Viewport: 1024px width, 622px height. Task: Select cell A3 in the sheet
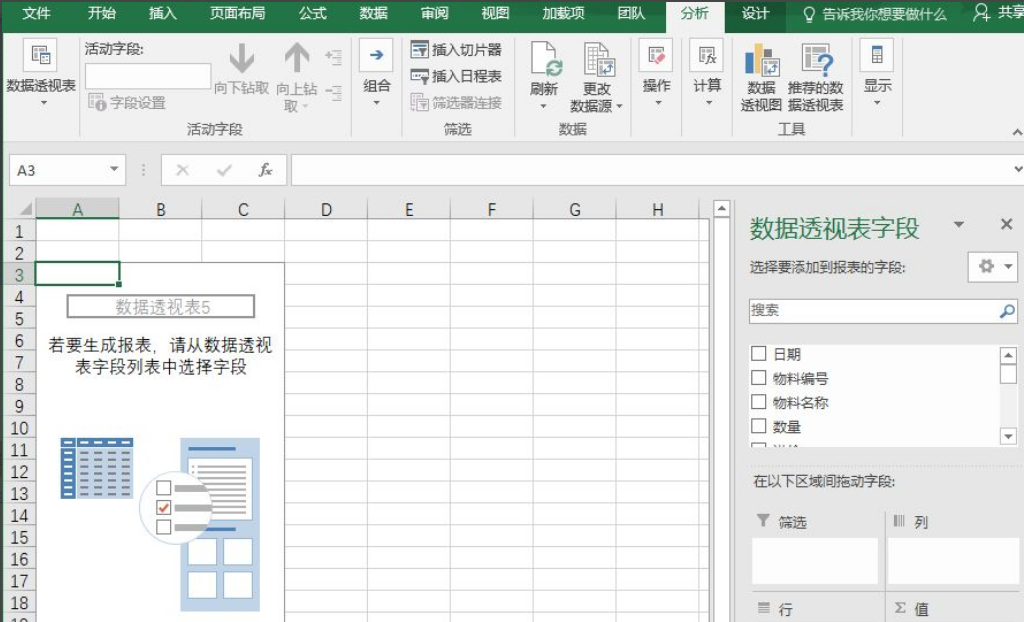click(77, 274)
